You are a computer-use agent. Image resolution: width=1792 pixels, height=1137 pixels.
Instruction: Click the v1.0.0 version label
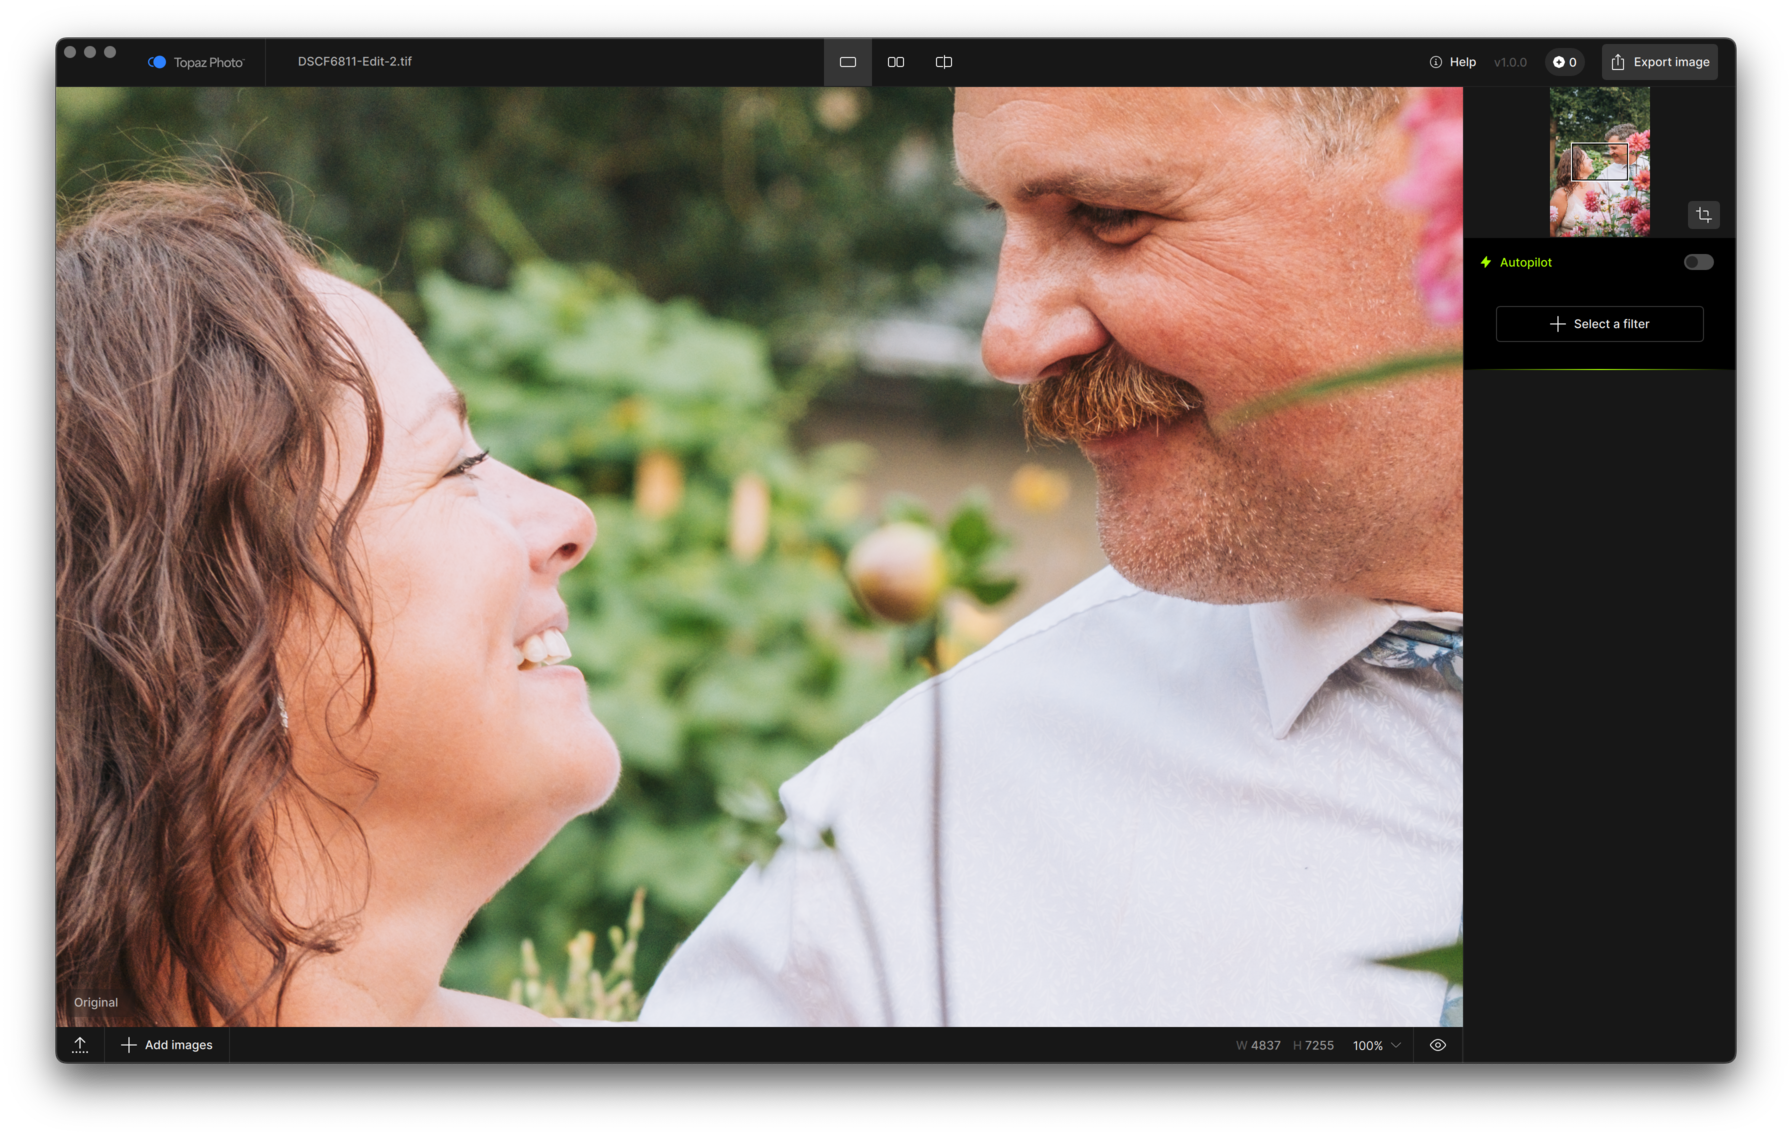coord(1510,62)
